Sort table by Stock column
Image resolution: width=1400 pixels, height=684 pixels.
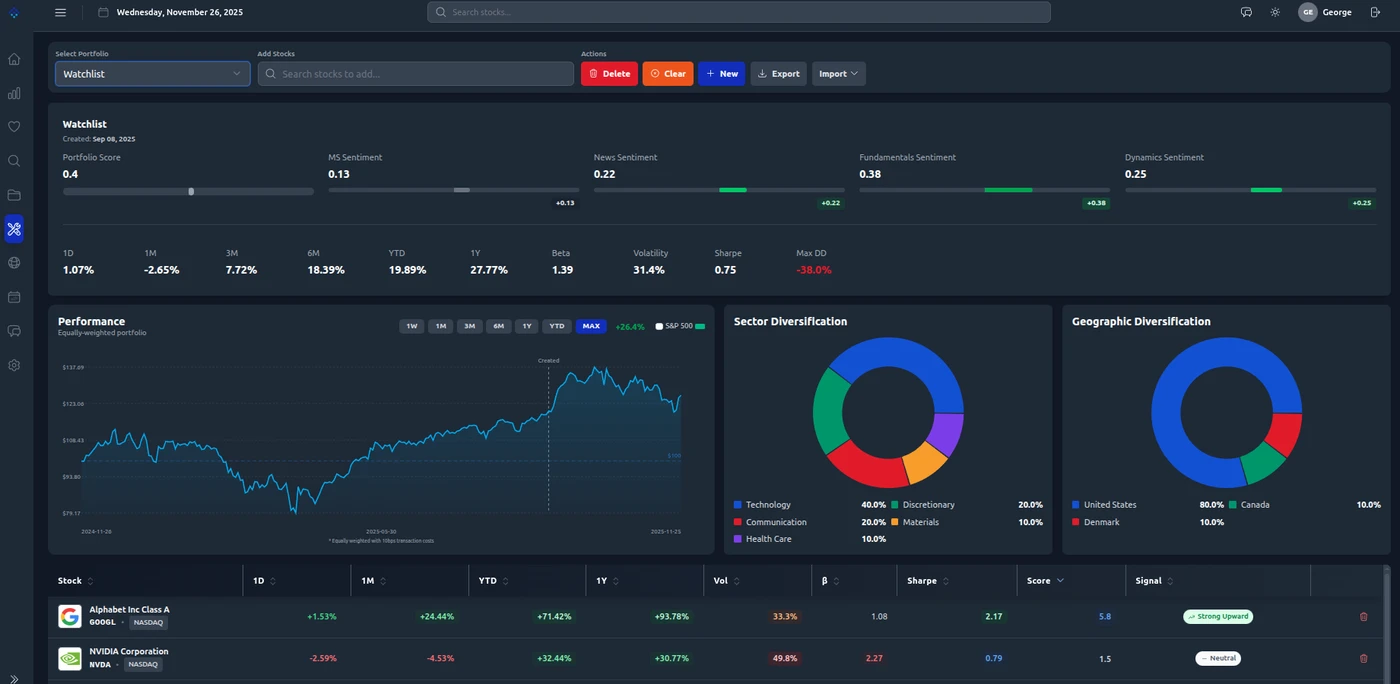coord(76,581)
